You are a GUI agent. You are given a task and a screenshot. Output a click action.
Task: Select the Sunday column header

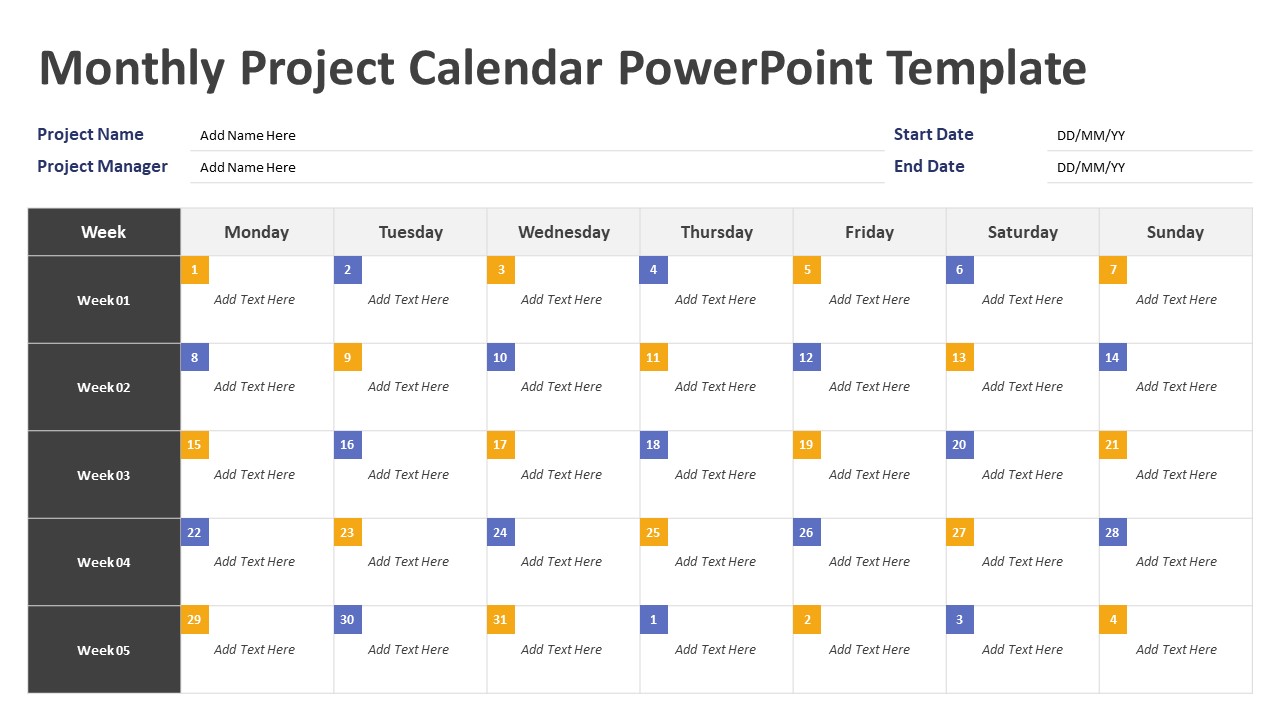[x=1175, y=232]
